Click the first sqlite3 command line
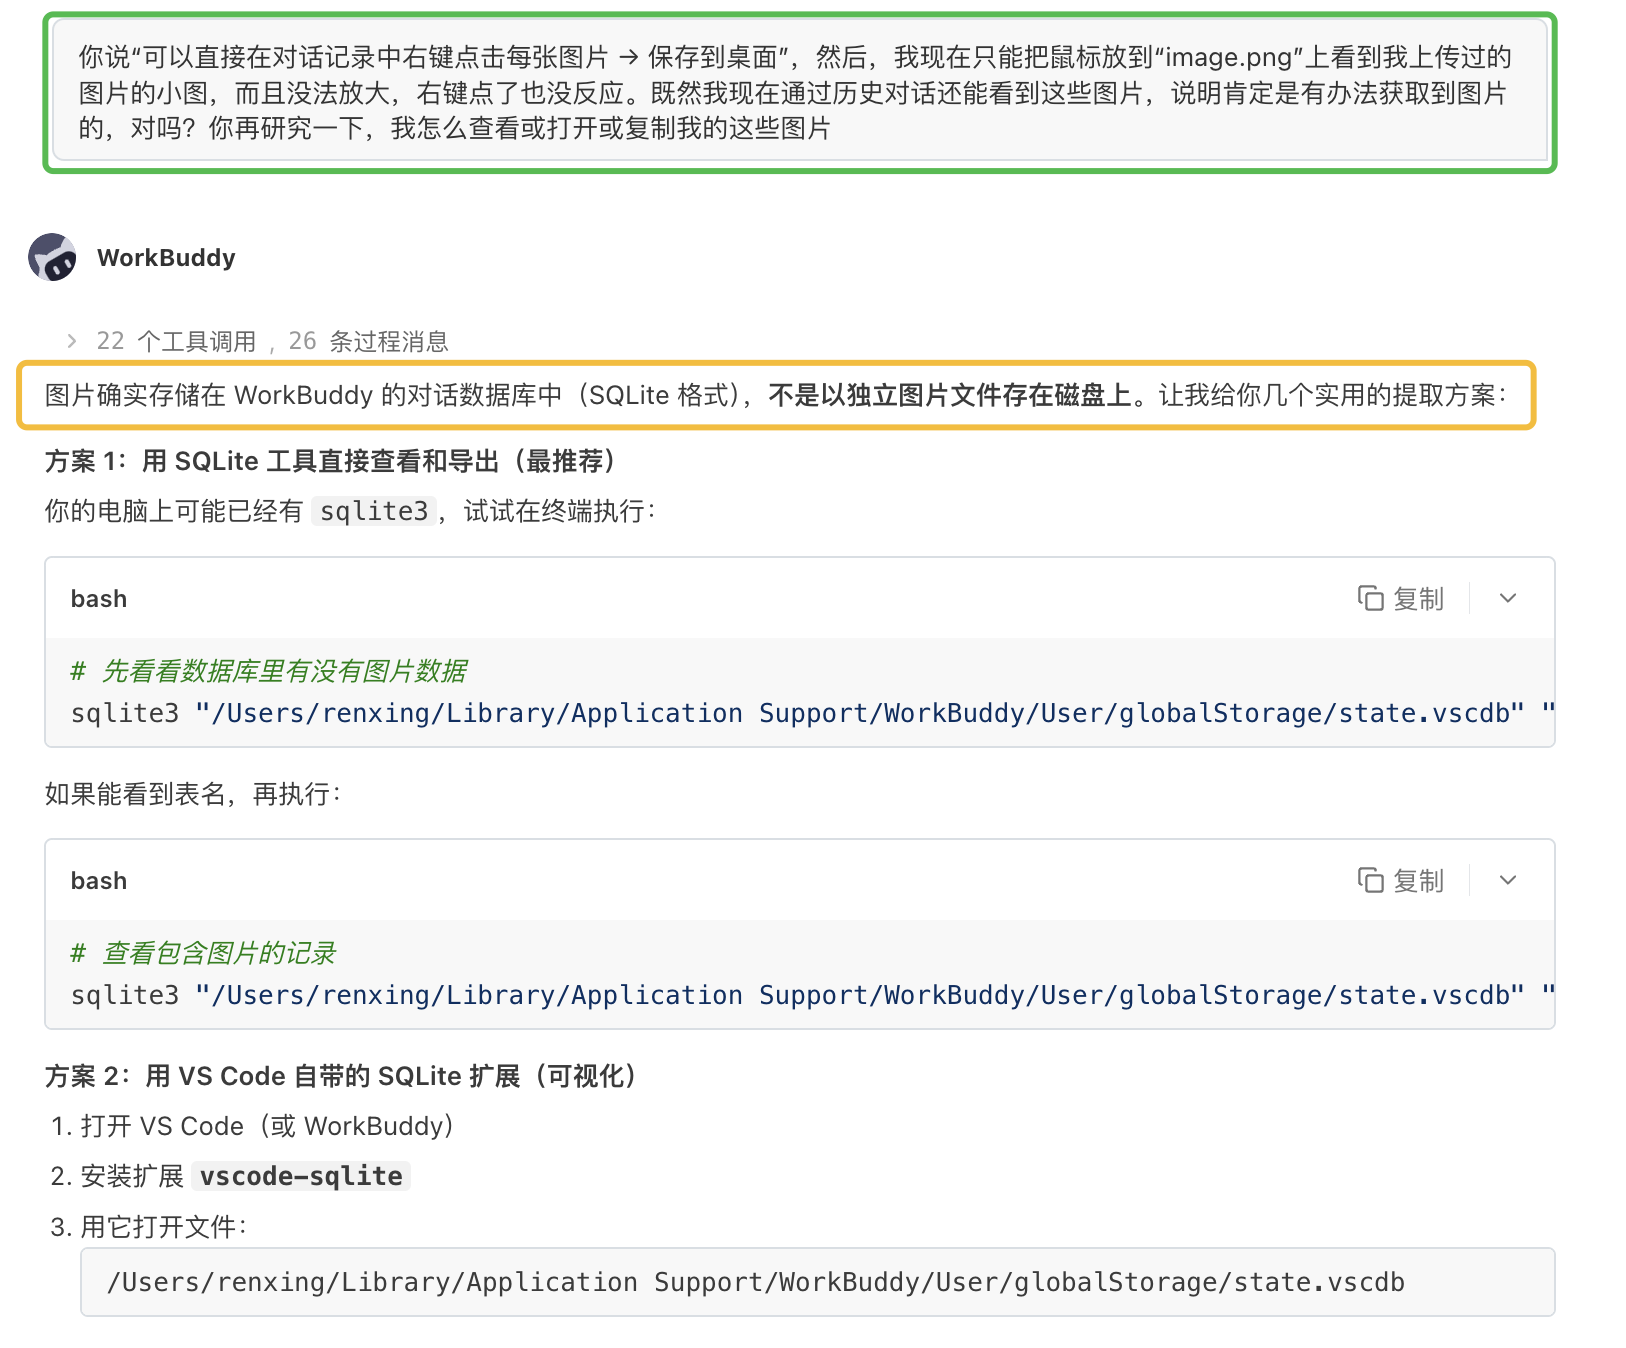The height and width of the screenshot is (1348, 1626). [x=812, y=713]
